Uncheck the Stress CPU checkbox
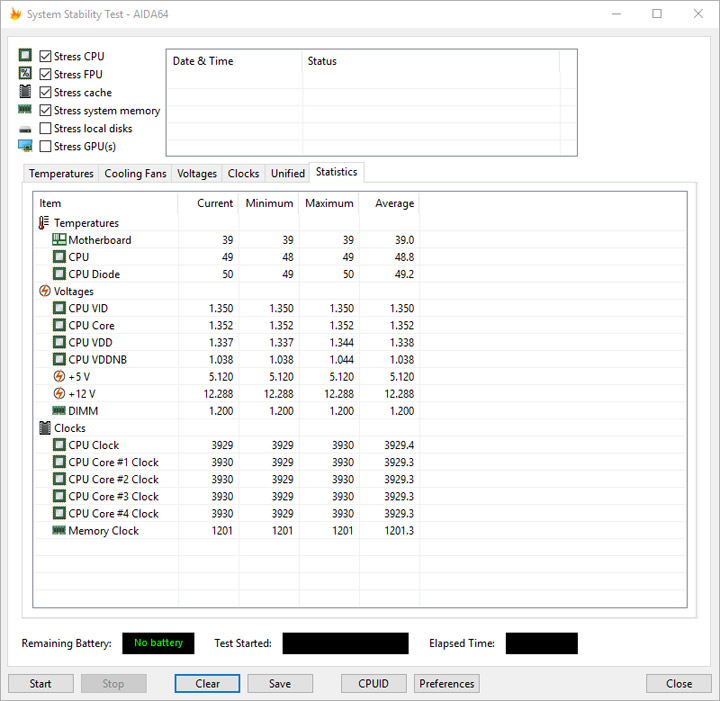Viewport: 720px width, 701px height. (45, 56)
